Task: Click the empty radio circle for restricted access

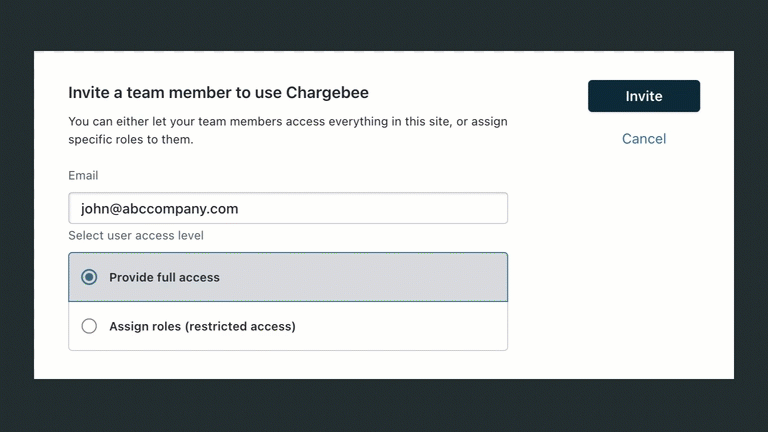Action: pyautogui.click(x=89, y=326)
